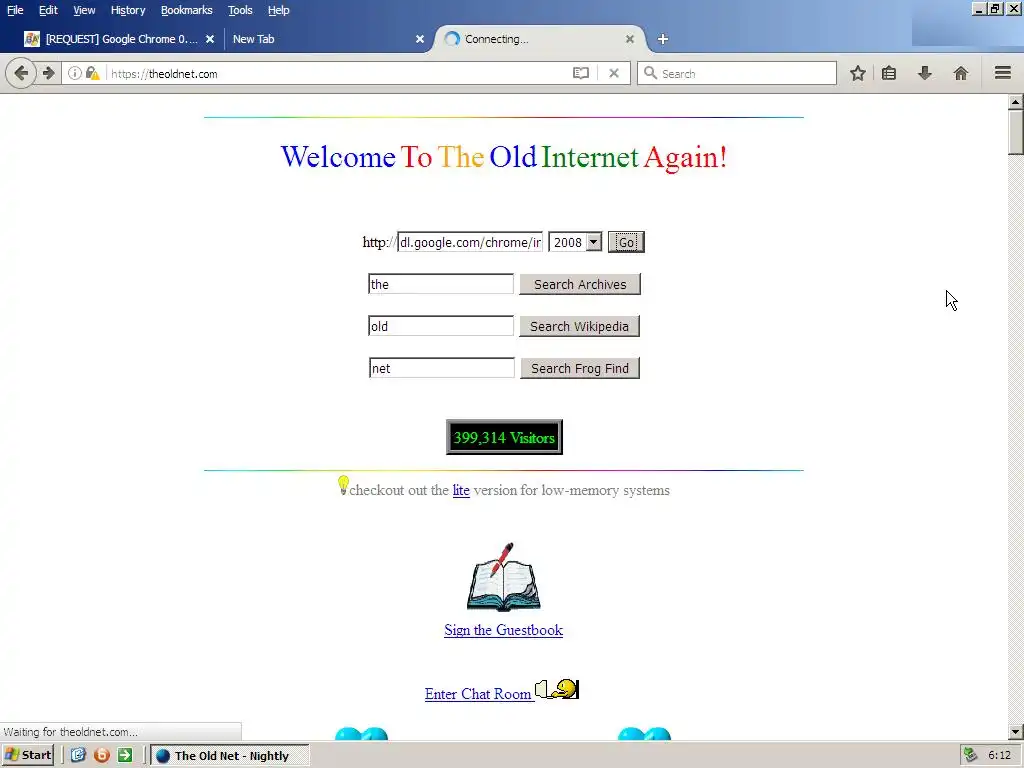Bookmark this page with the star icon
The image size is (1024, 768).
coord(858,73)
